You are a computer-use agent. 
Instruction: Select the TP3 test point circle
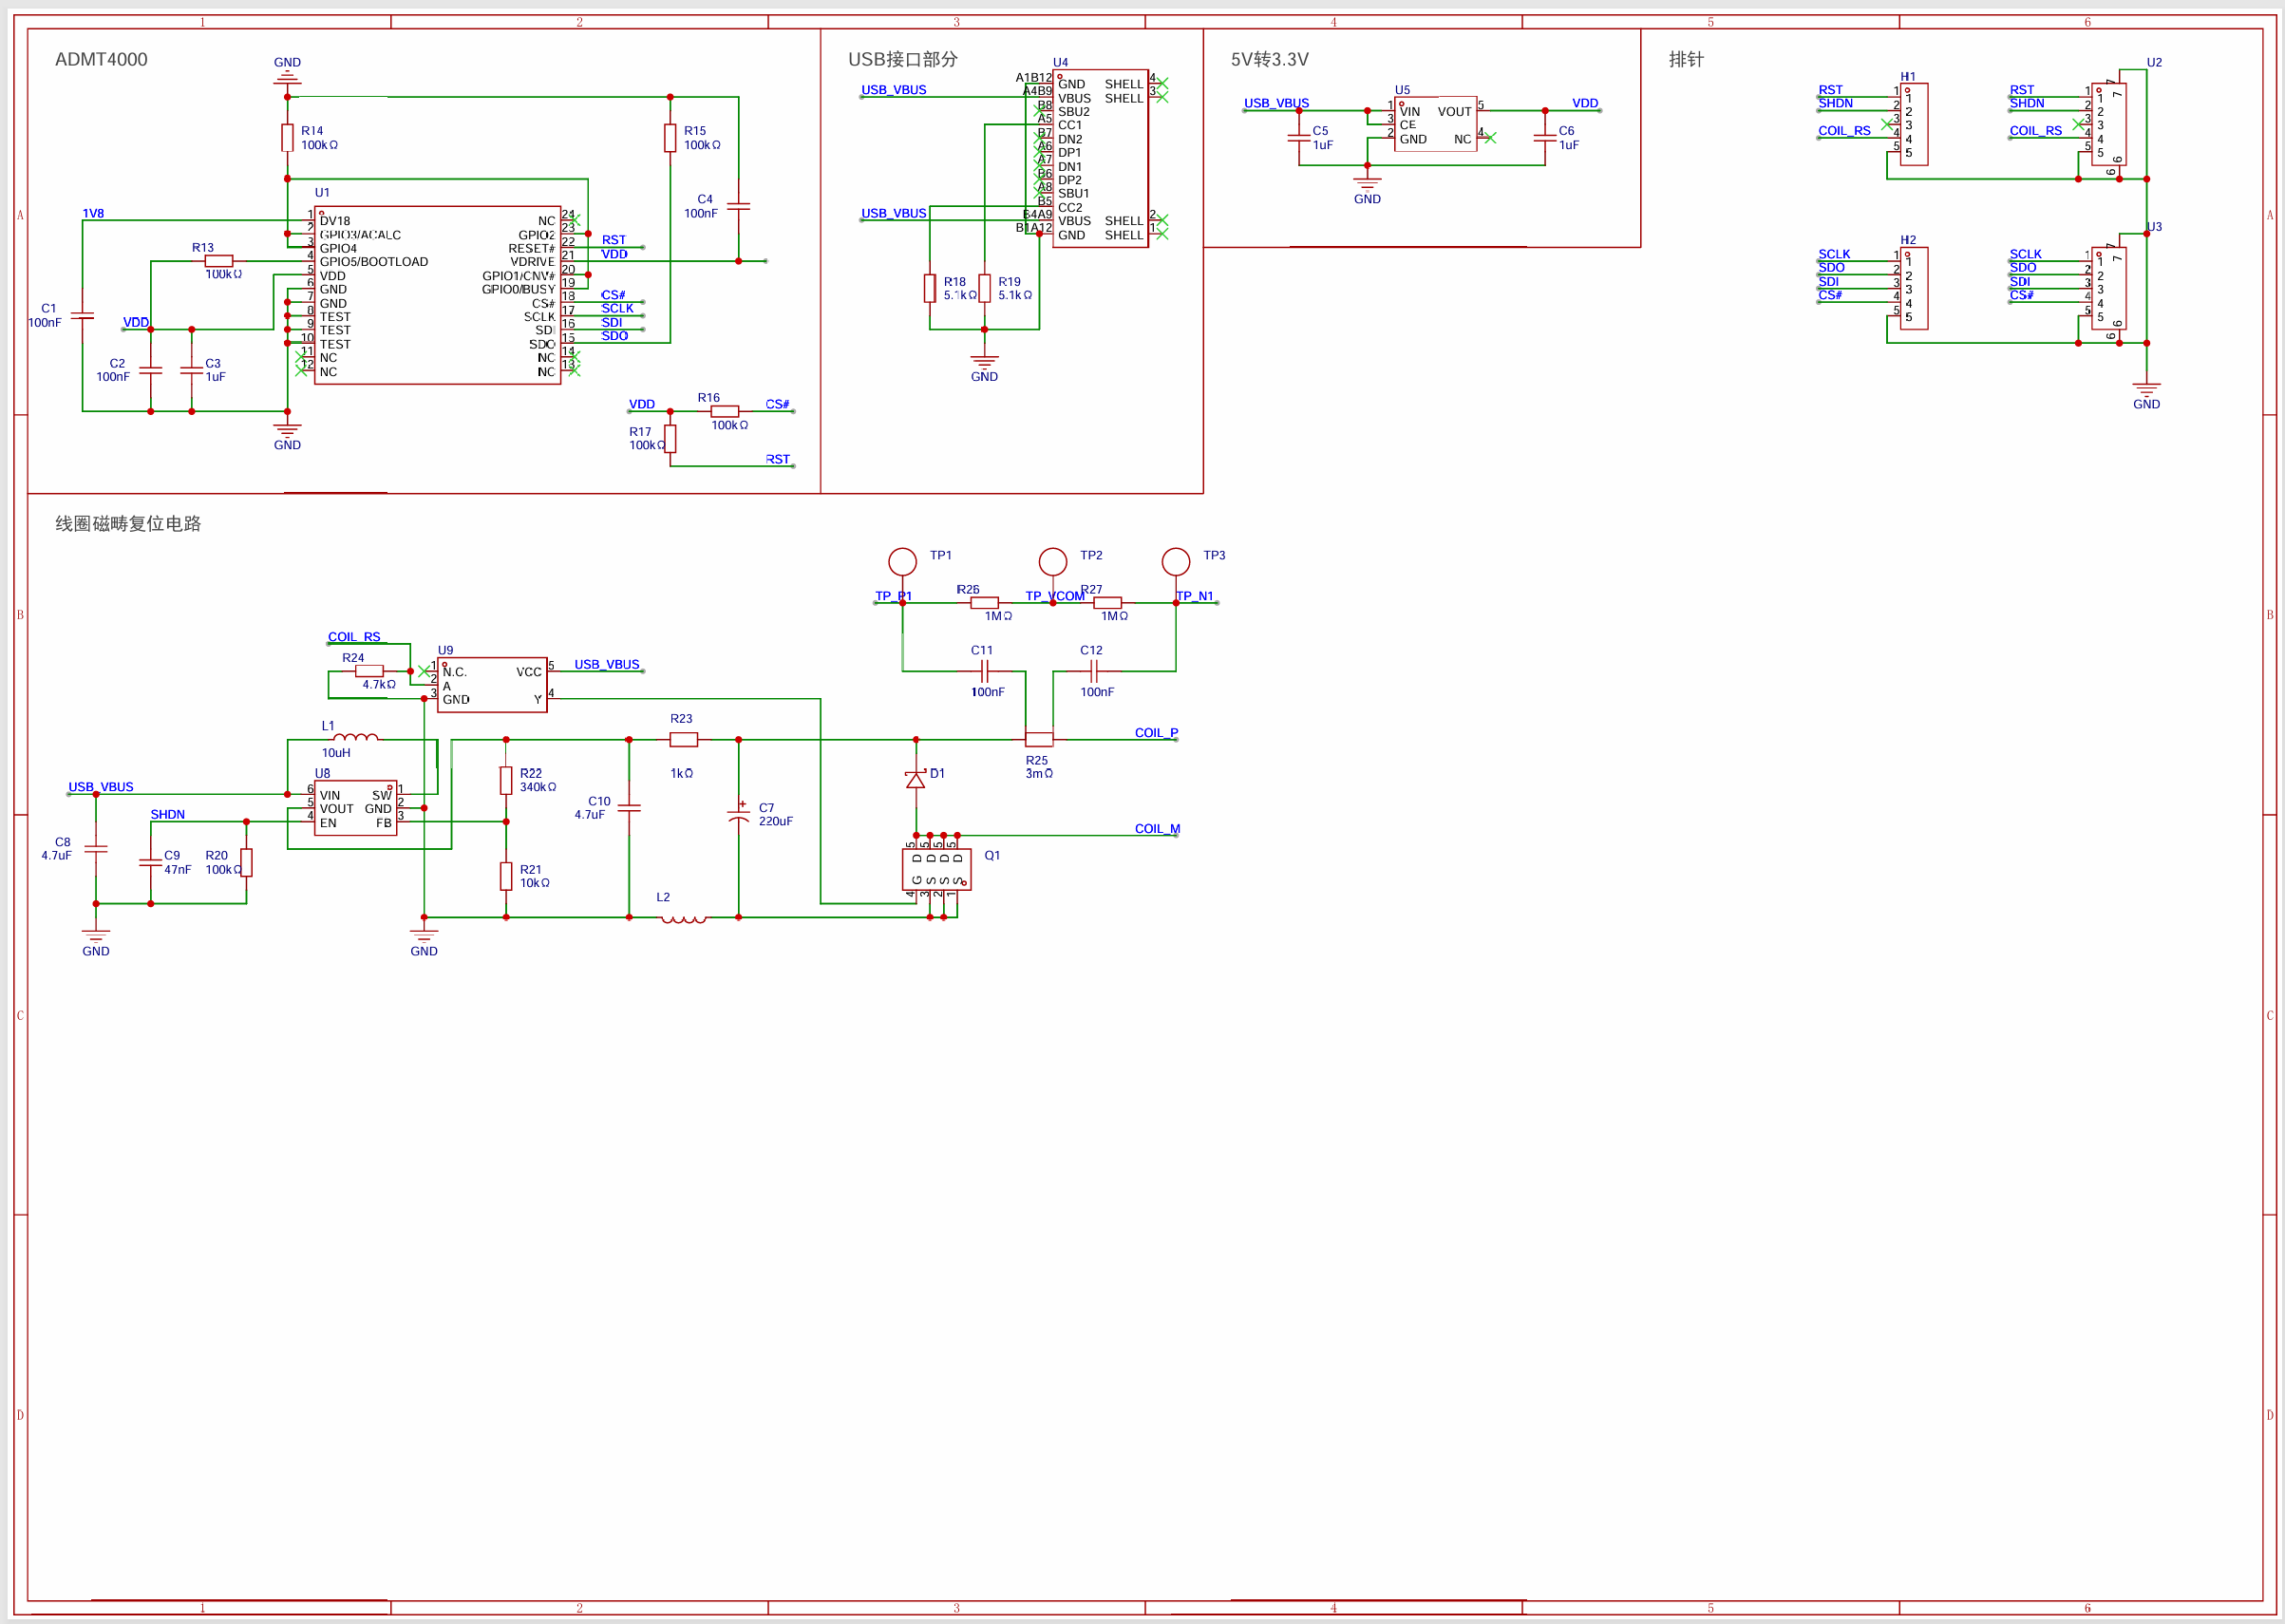pyautogui.click(x=1175, y=561)
